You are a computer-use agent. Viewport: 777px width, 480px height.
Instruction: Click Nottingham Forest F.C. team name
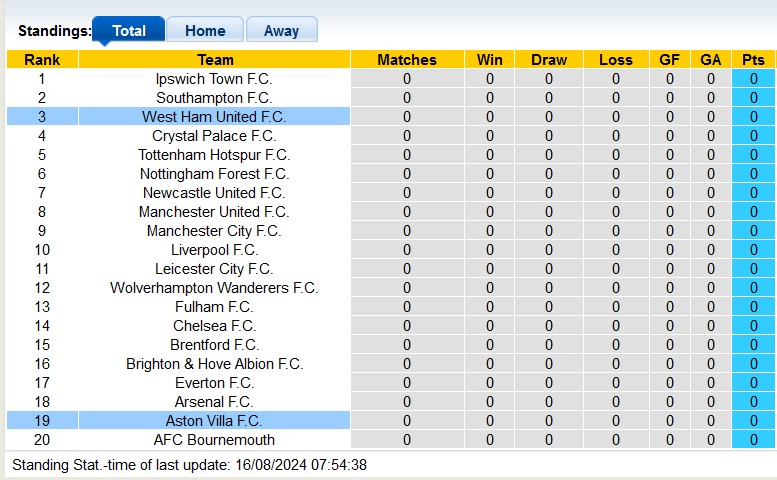[x=214, y=174]
